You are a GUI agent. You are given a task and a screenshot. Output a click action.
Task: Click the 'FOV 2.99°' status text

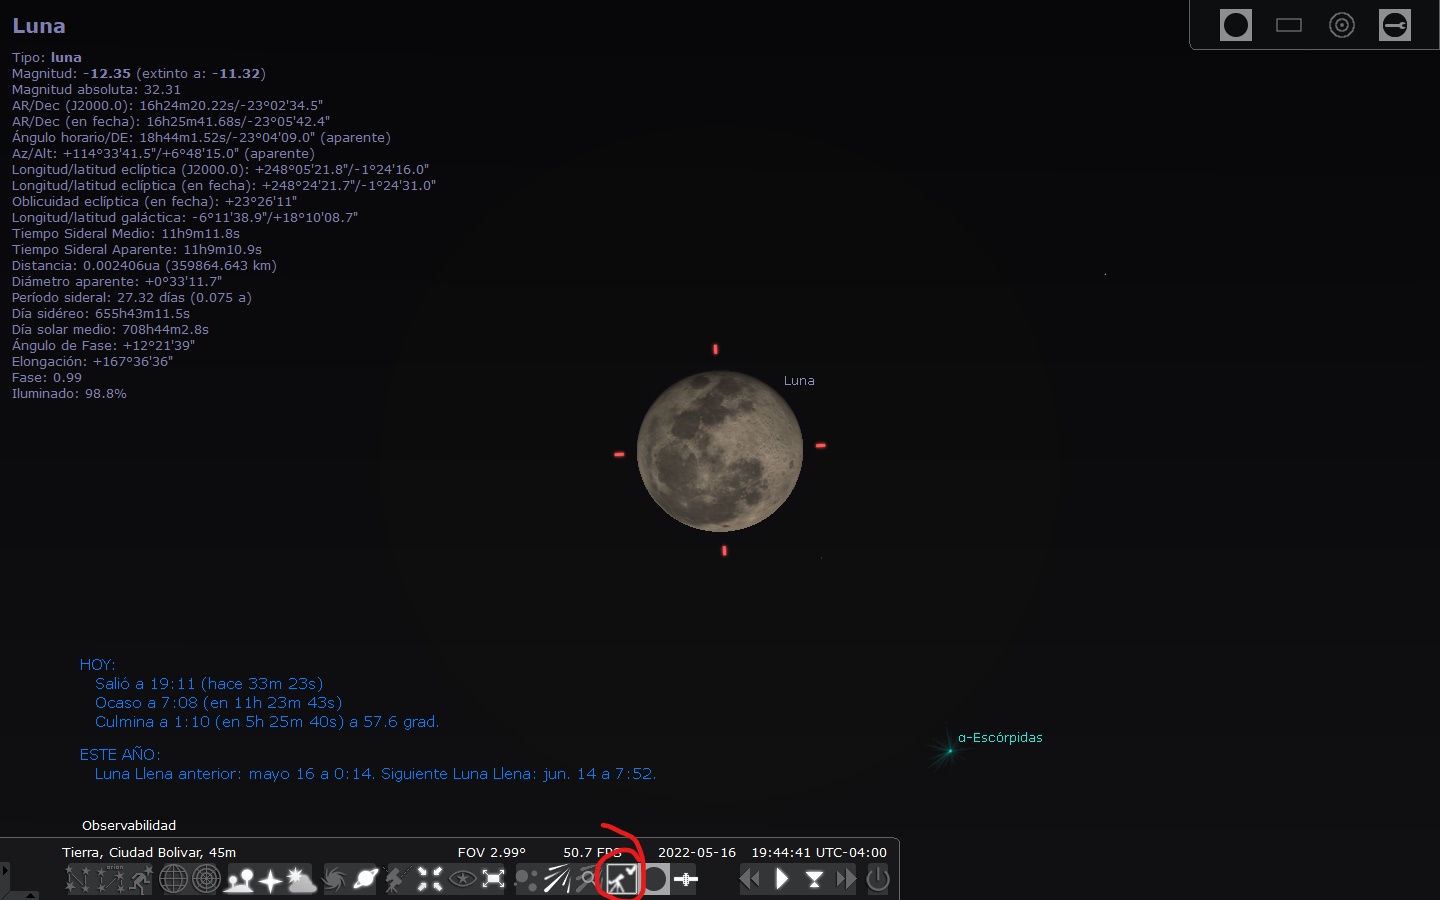coord(491,852)
